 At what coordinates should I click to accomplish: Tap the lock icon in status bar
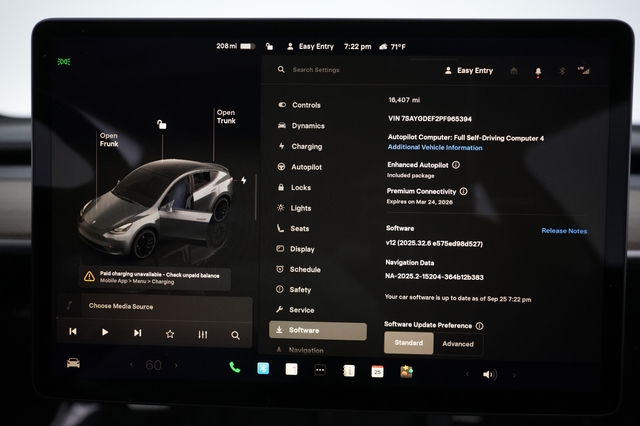[x=269, y=46]
